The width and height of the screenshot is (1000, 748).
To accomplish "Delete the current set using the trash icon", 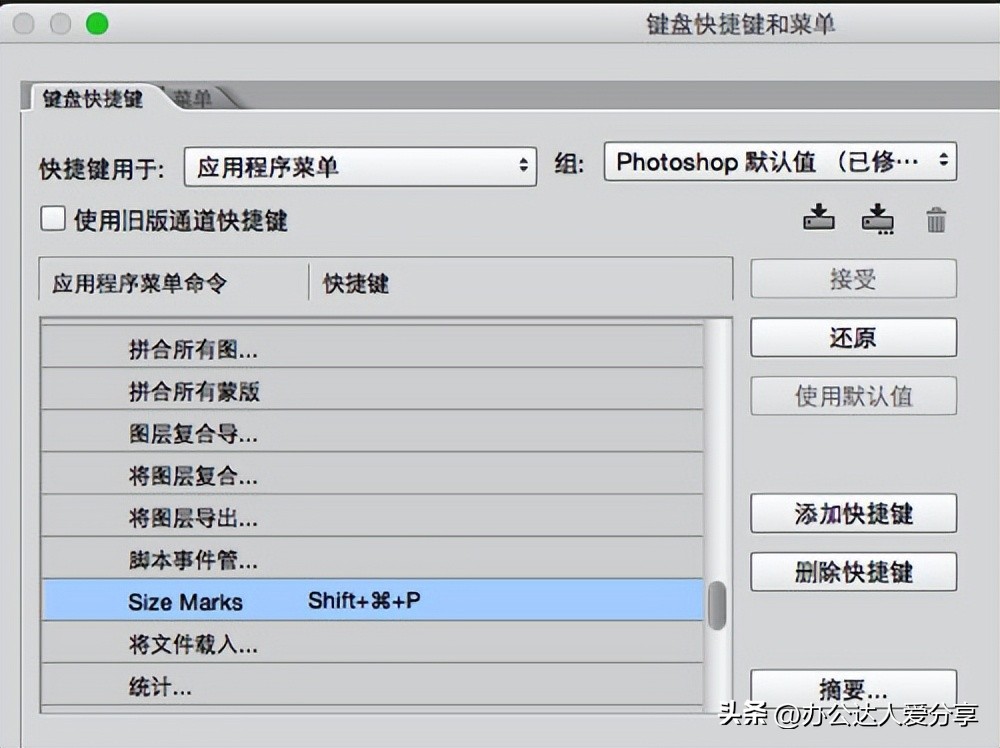I will click(937, 218).
